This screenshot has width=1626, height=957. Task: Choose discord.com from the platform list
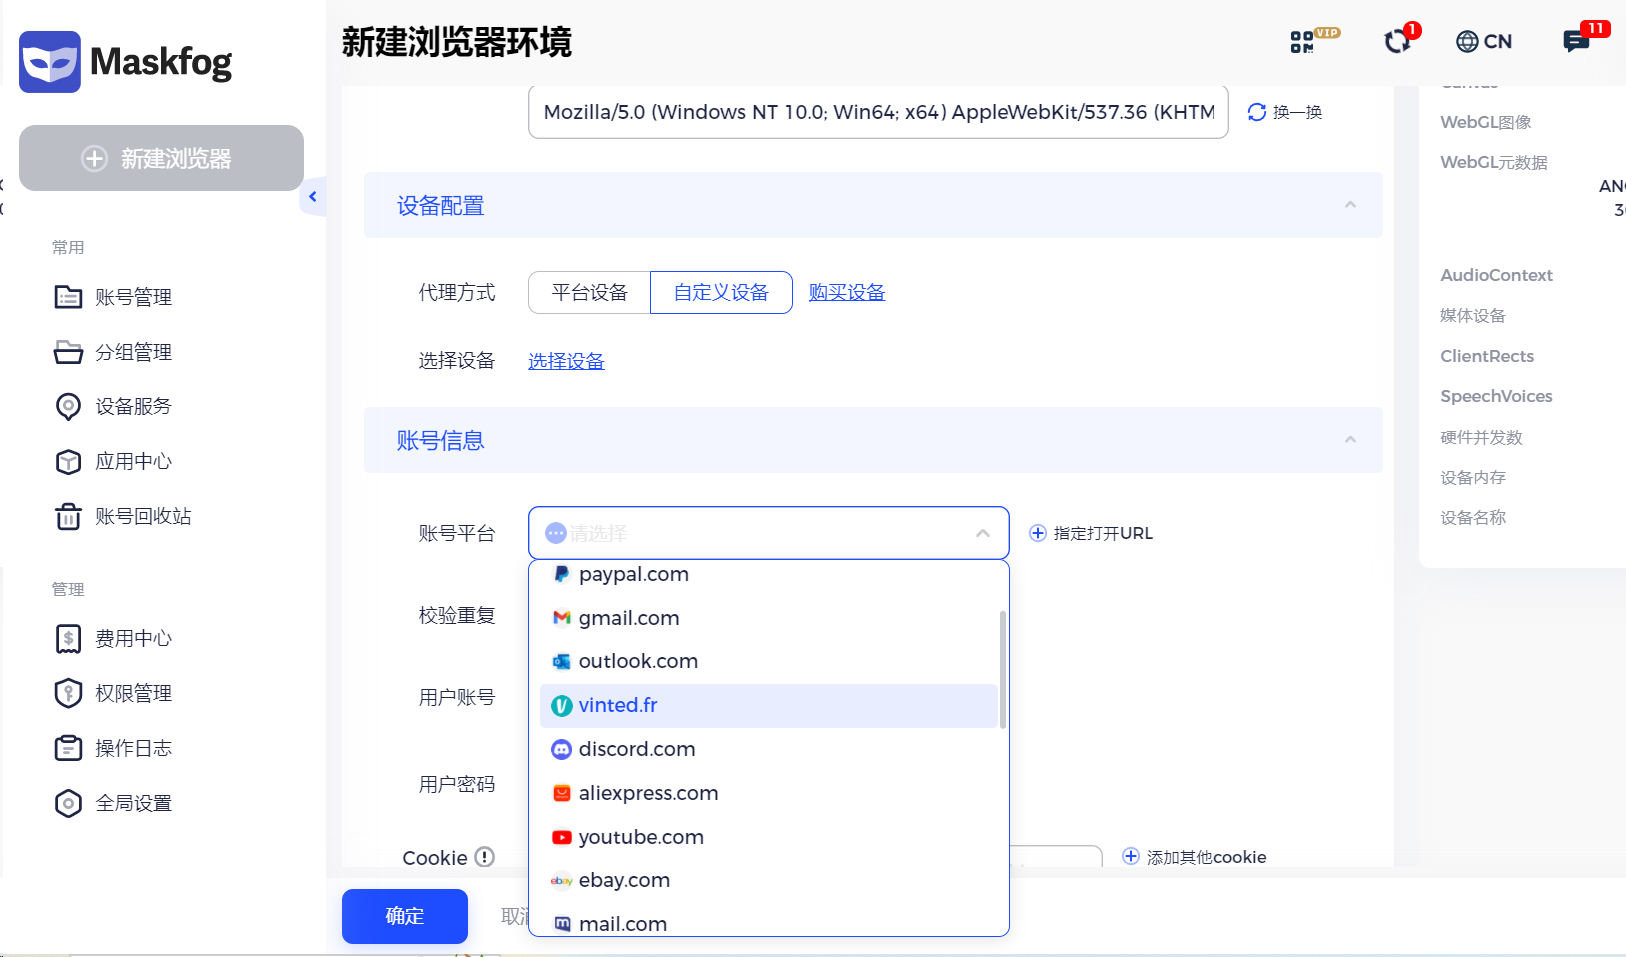(768, 749)
